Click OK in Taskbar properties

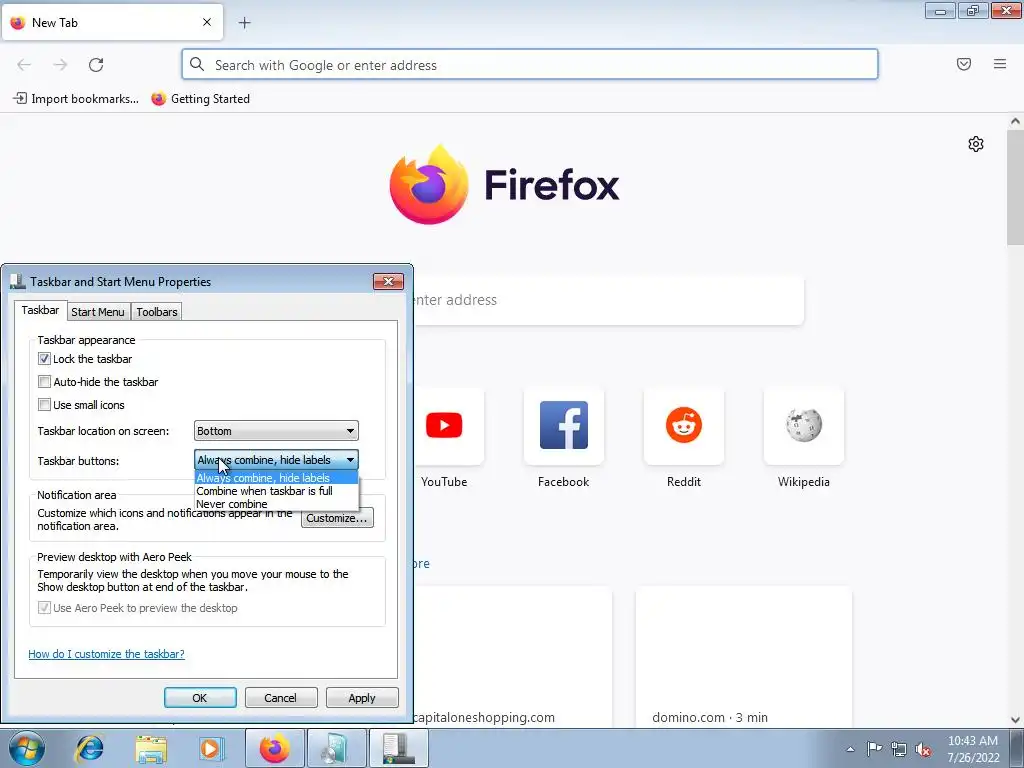(200, 697)
